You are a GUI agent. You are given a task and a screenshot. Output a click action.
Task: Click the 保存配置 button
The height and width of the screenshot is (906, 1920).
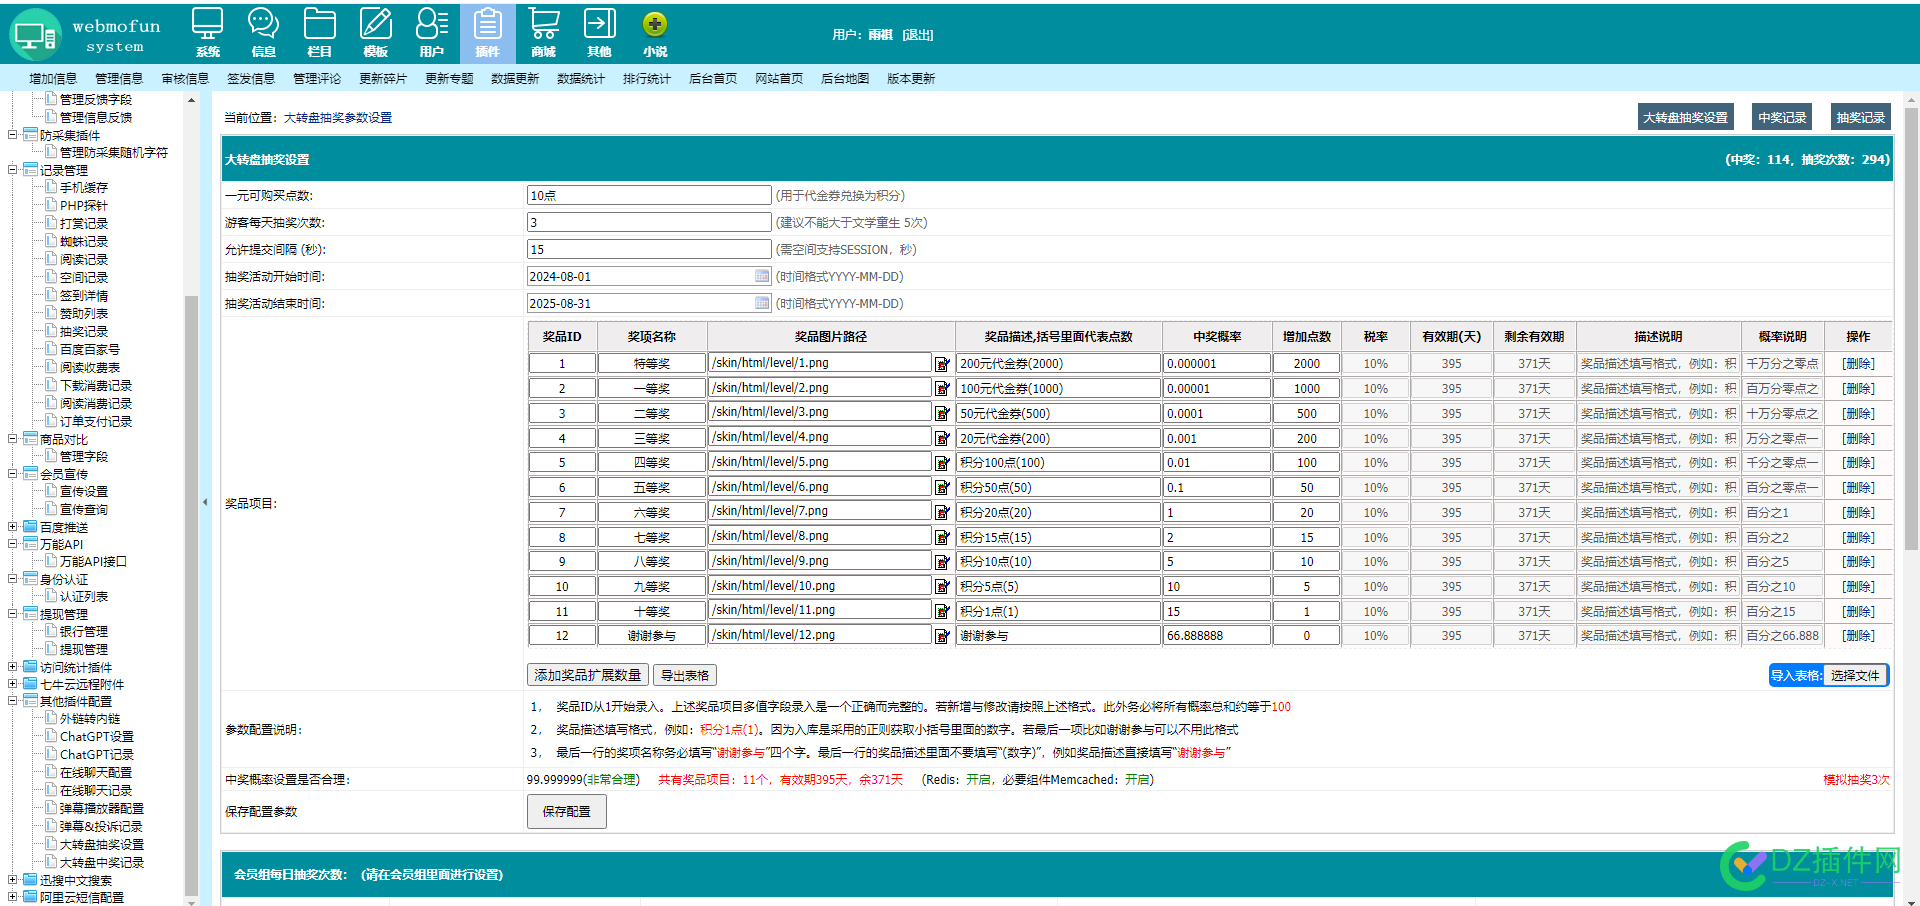click(x=566, y=811)
